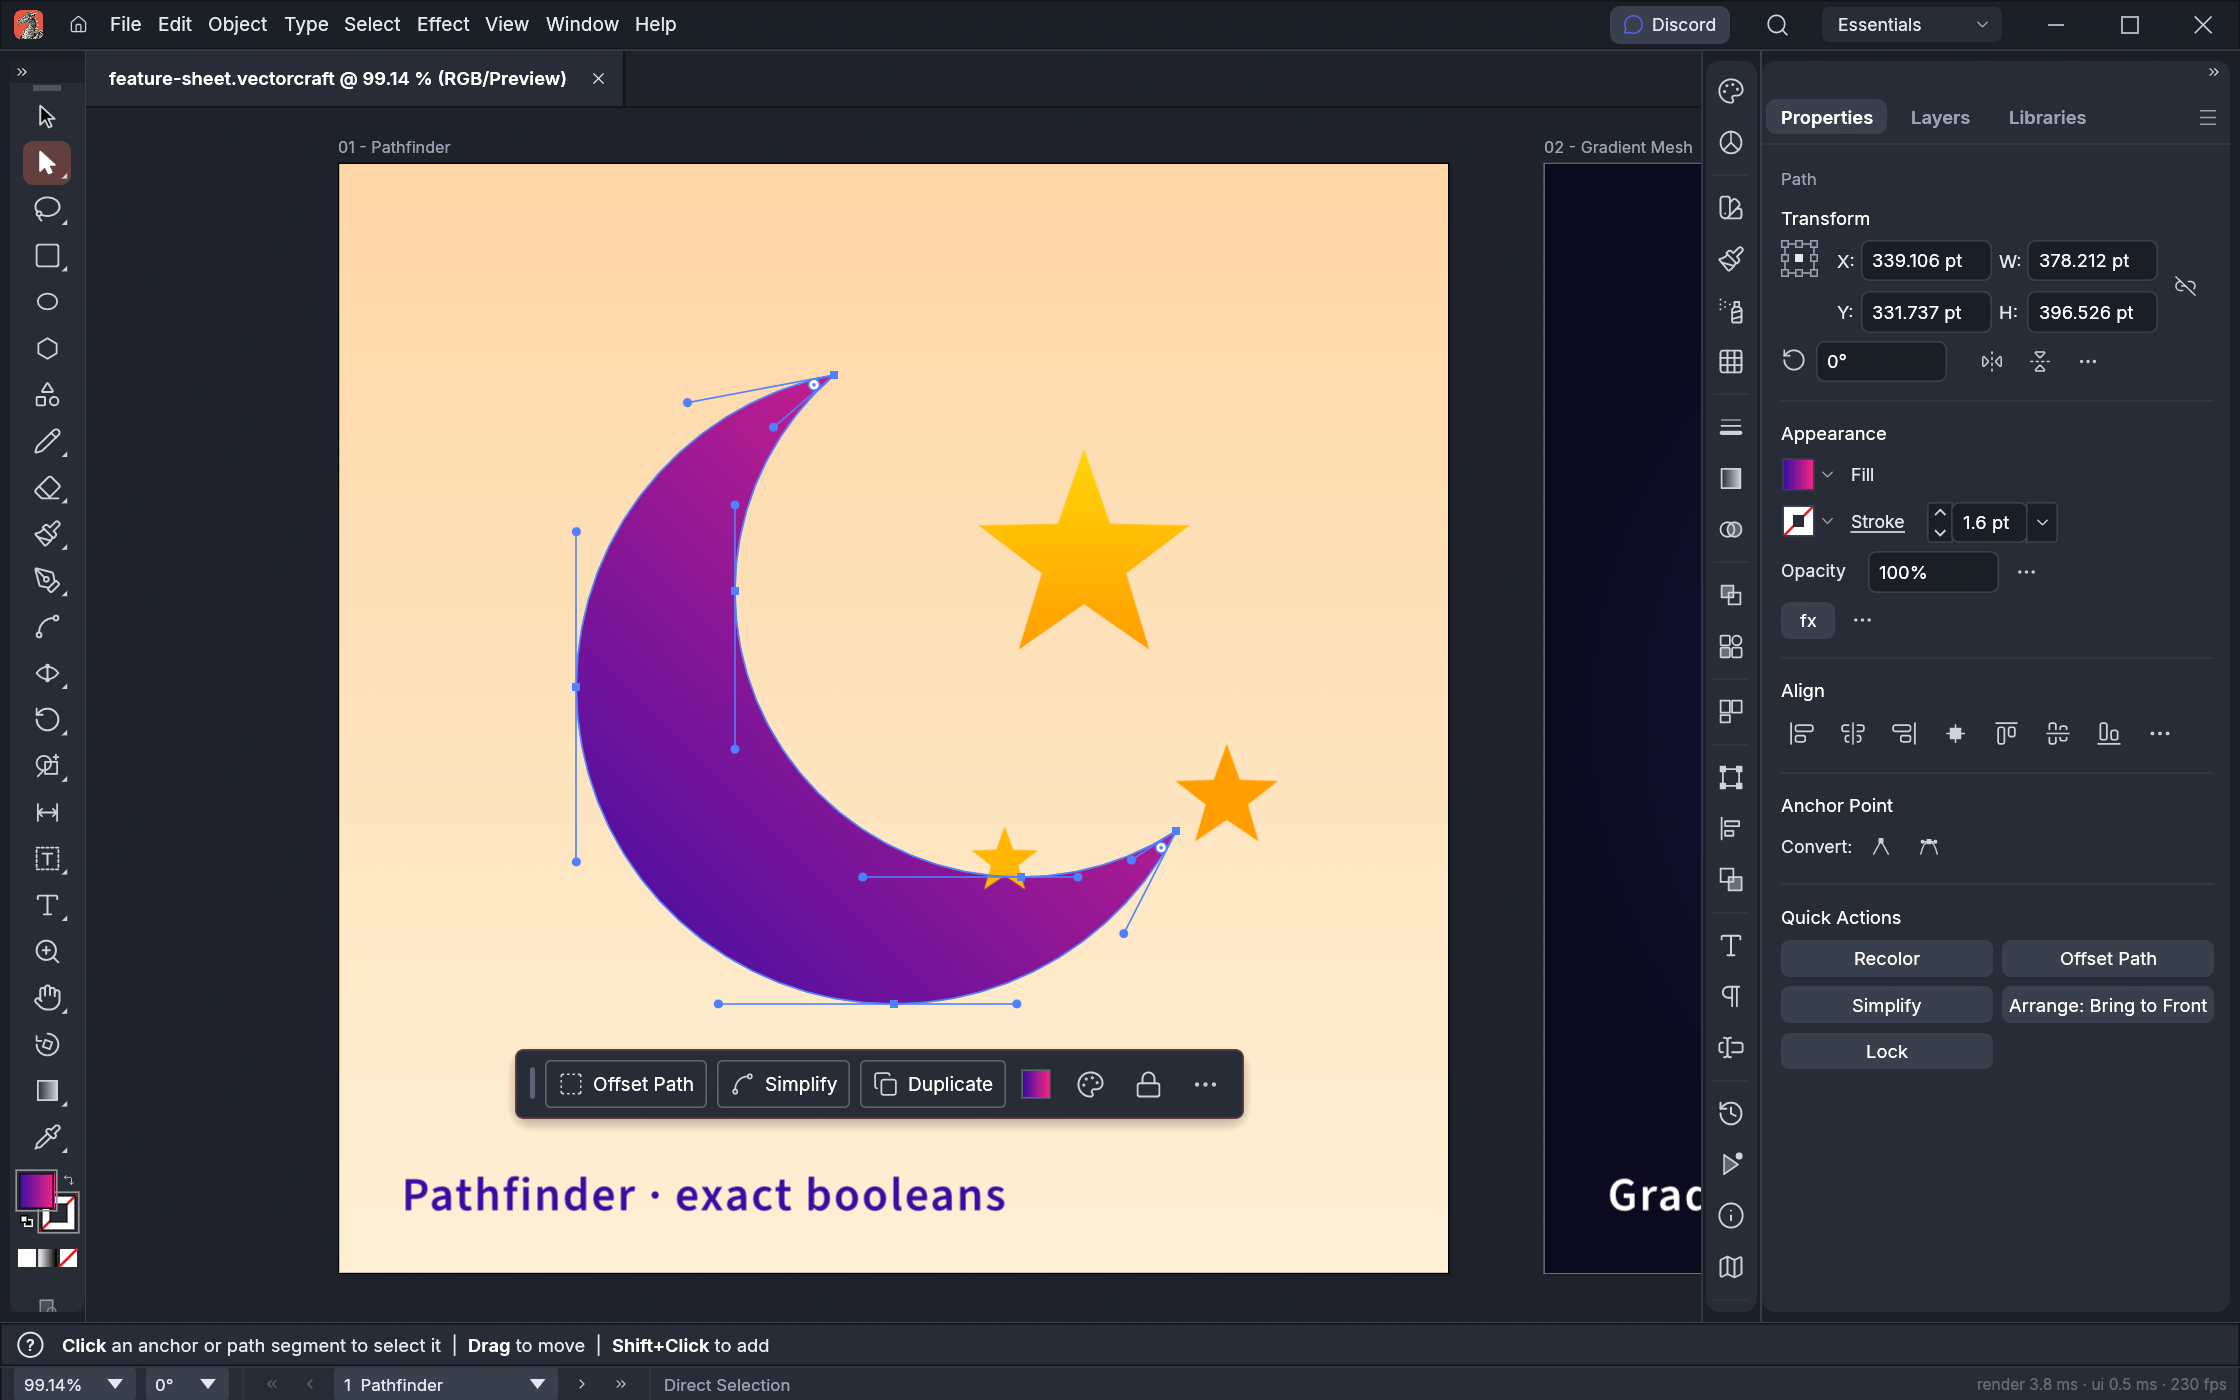Select the Hand tool
The height and width of the screenshot is (1400, 2240).
tap(46, 998)
